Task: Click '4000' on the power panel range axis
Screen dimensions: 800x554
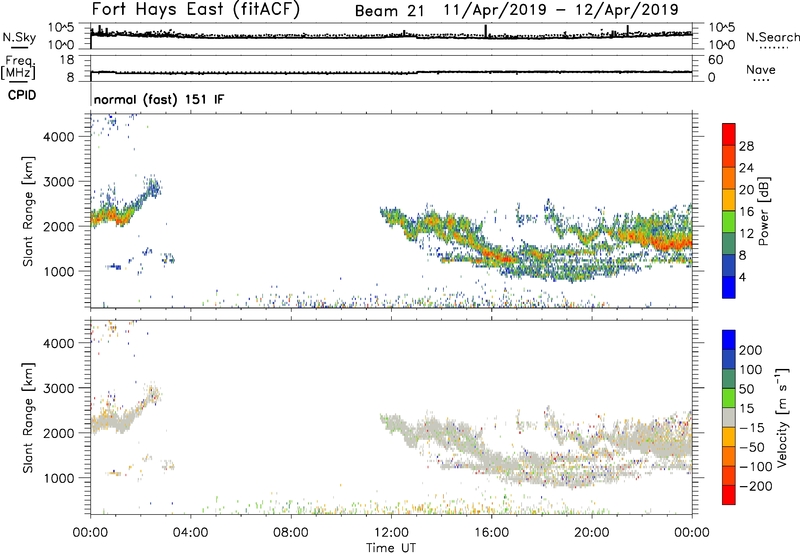Action: coord(59,137)
